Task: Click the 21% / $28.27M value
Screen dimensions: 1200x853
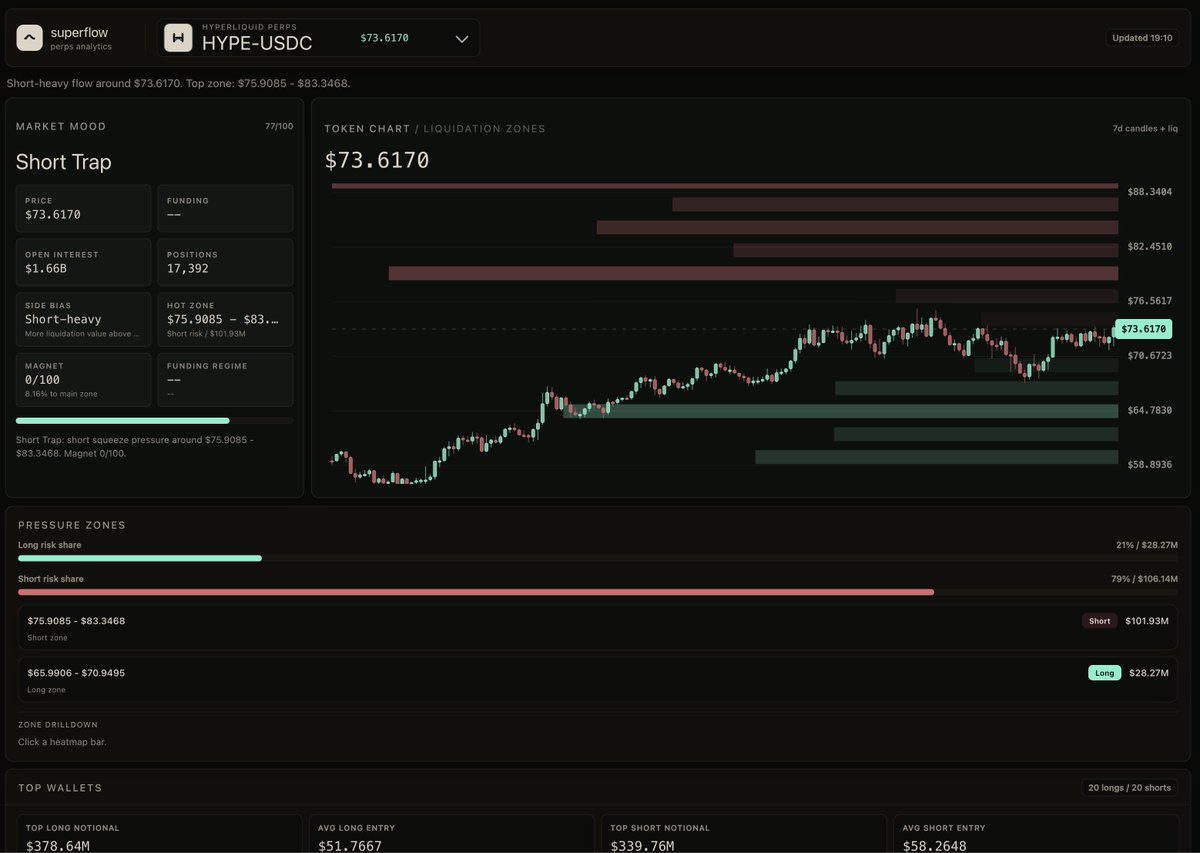Action: [x=1146, y=545]
